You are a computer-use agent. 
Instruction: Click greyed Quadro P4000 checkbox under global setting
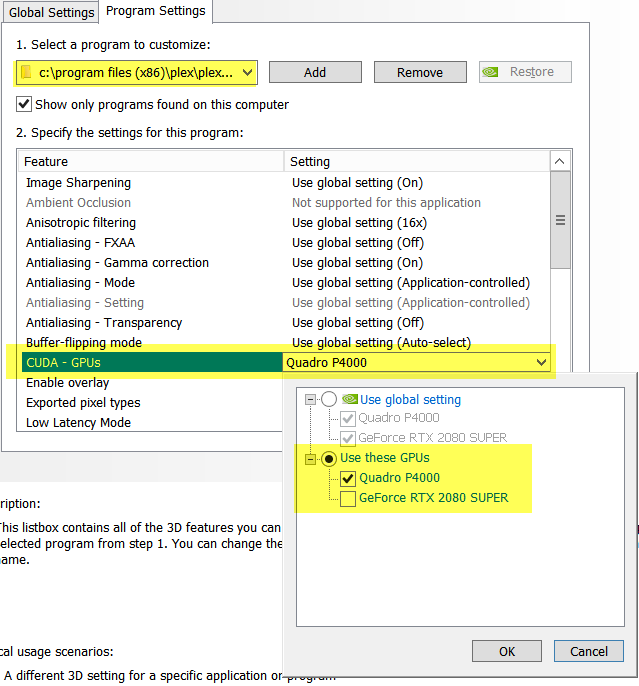point(348,418)
